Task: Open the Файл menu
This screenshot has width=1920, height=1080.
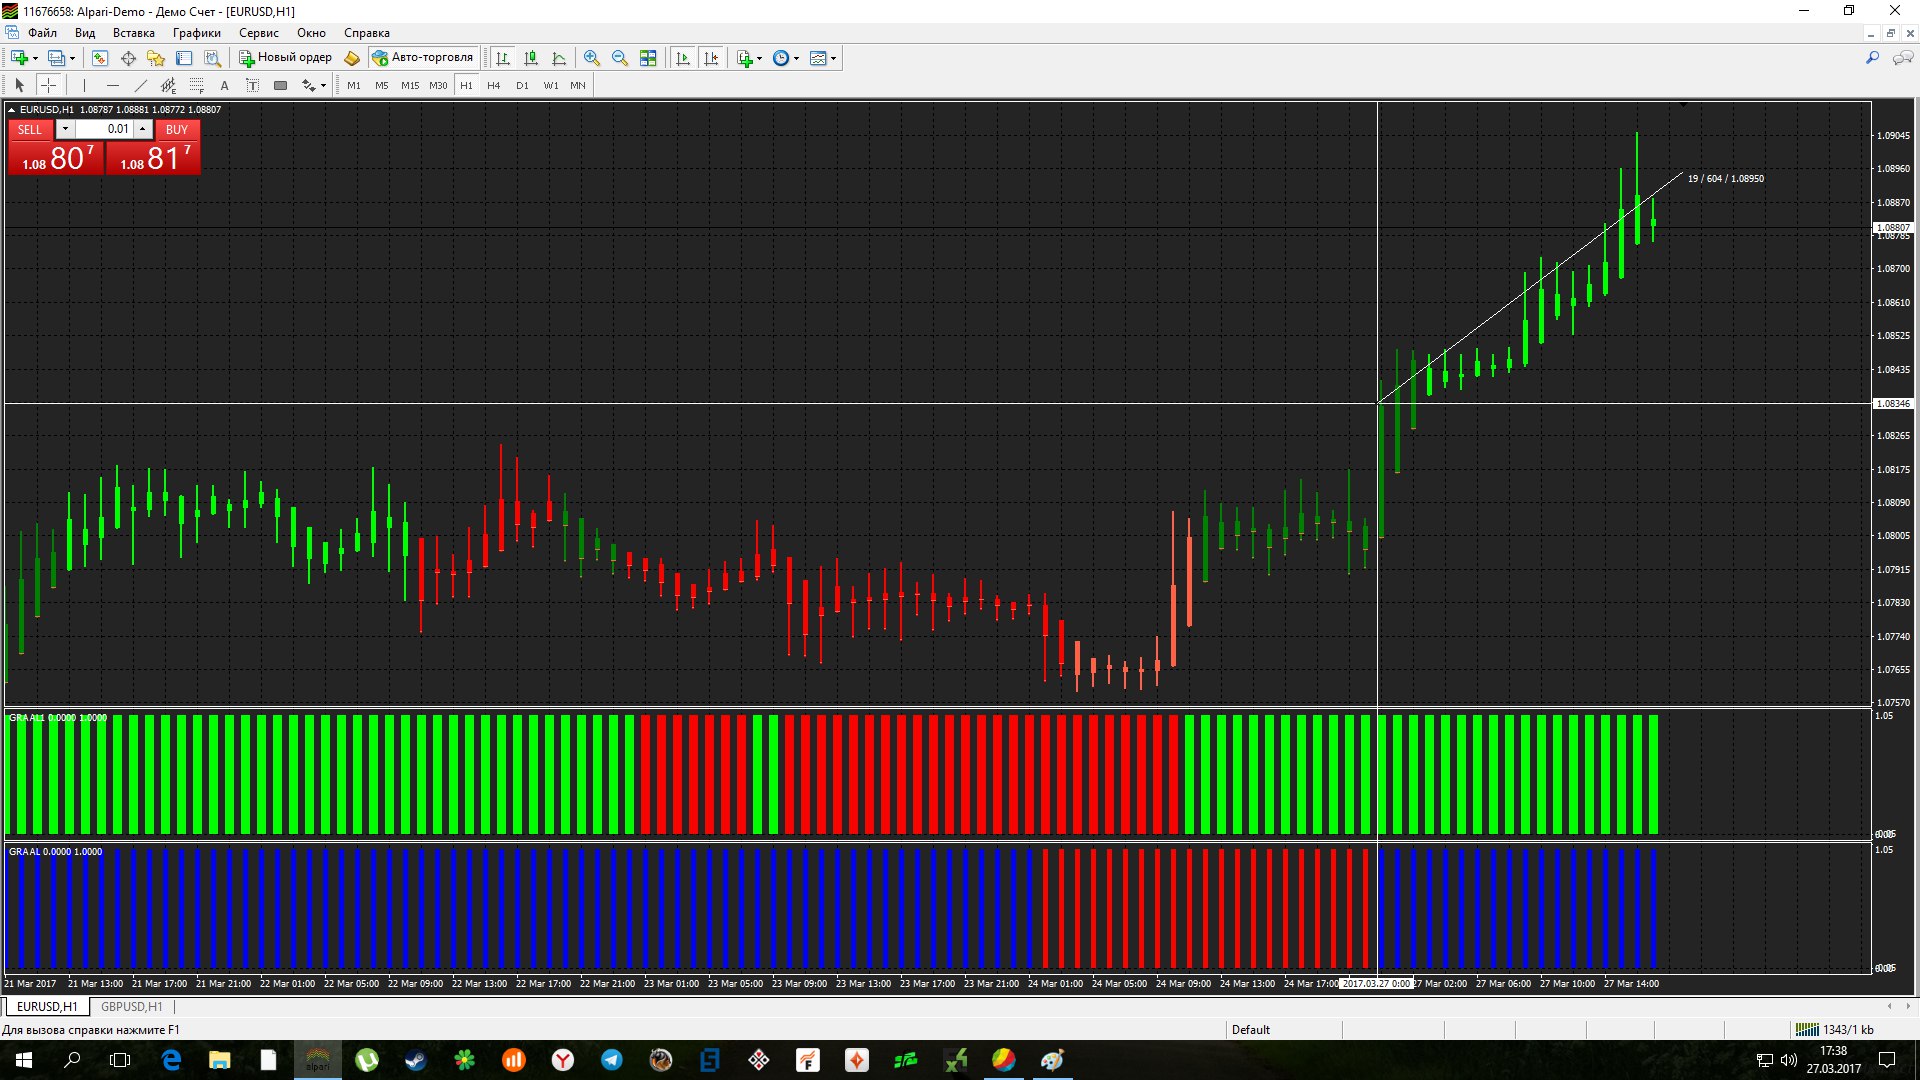Action: pyautogui.click(x=42, y=33)
